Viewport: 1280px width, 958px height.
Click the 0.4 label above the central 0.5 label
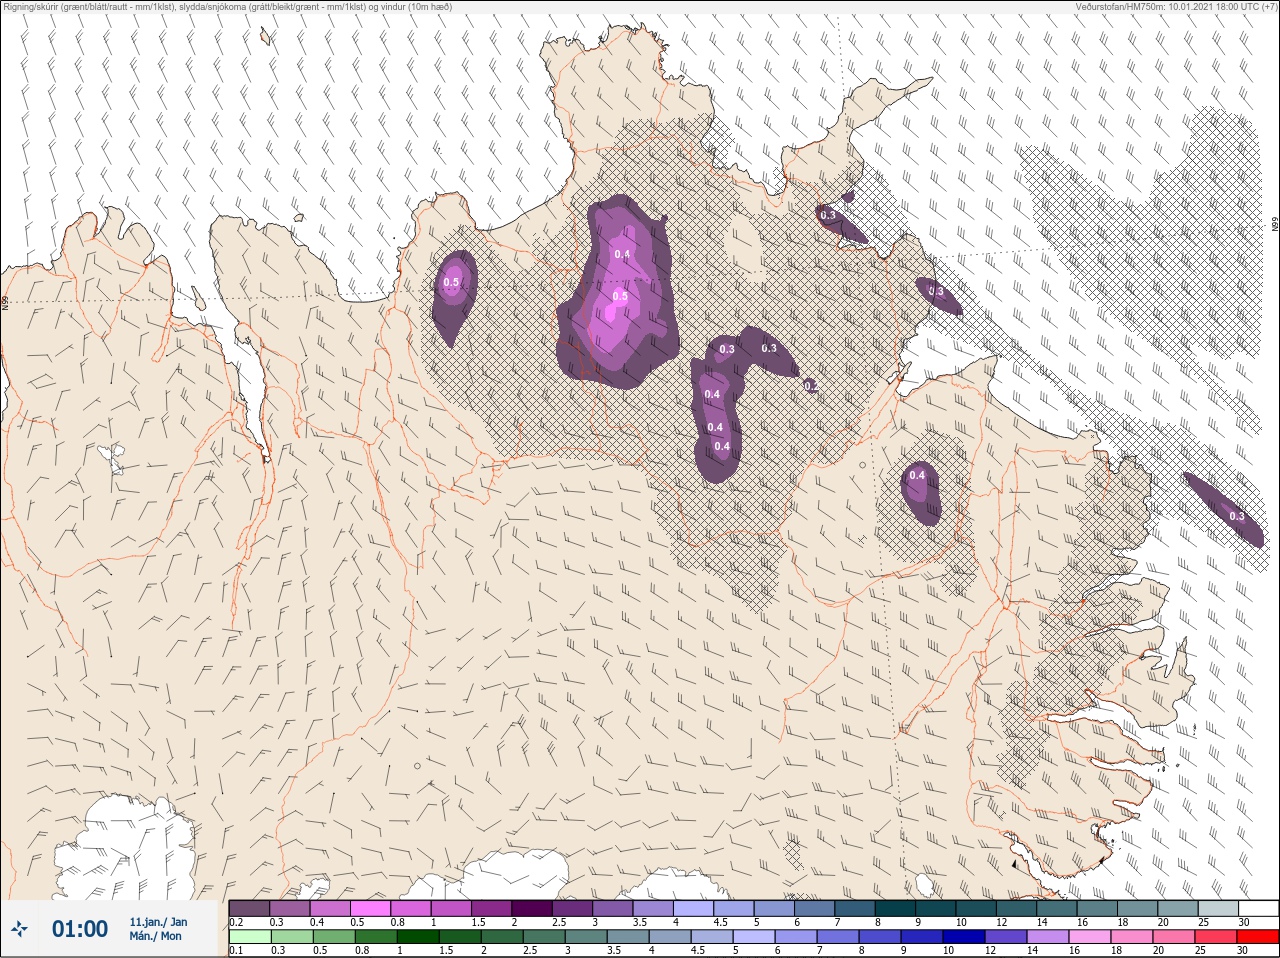tap(622, 254)
